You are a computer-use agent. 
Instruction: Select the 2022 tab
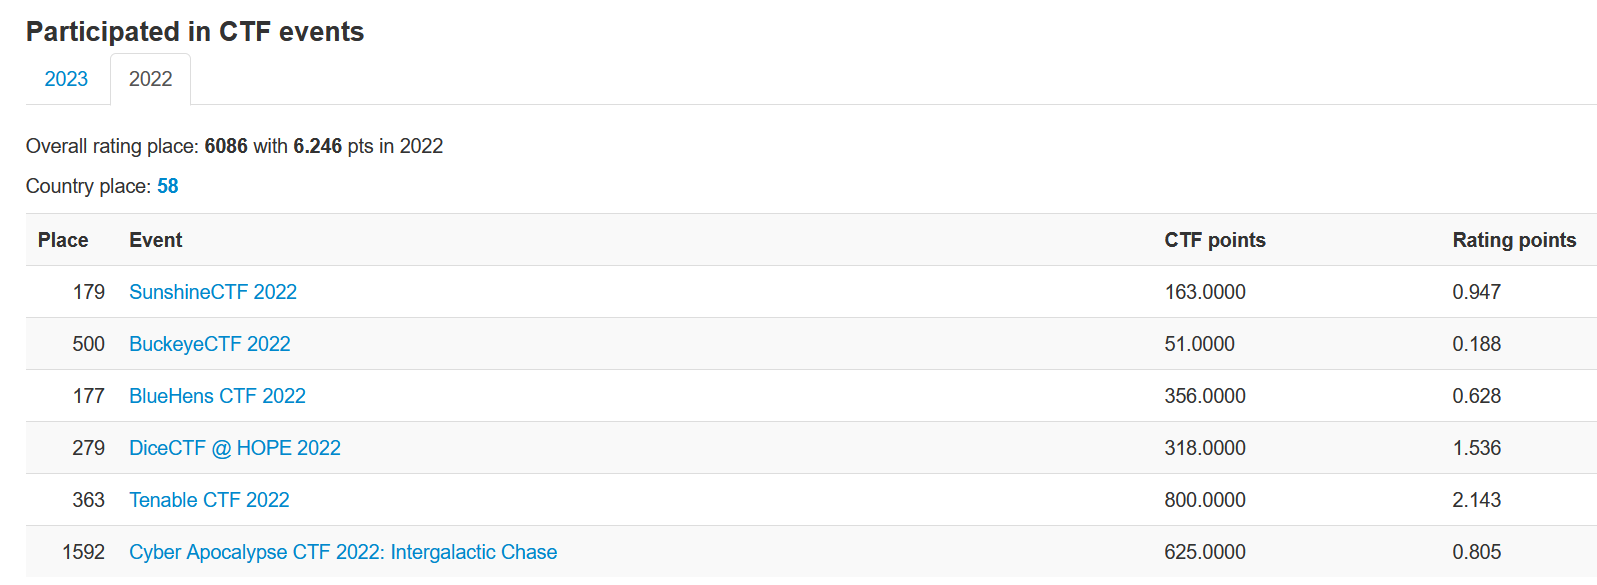150,79
